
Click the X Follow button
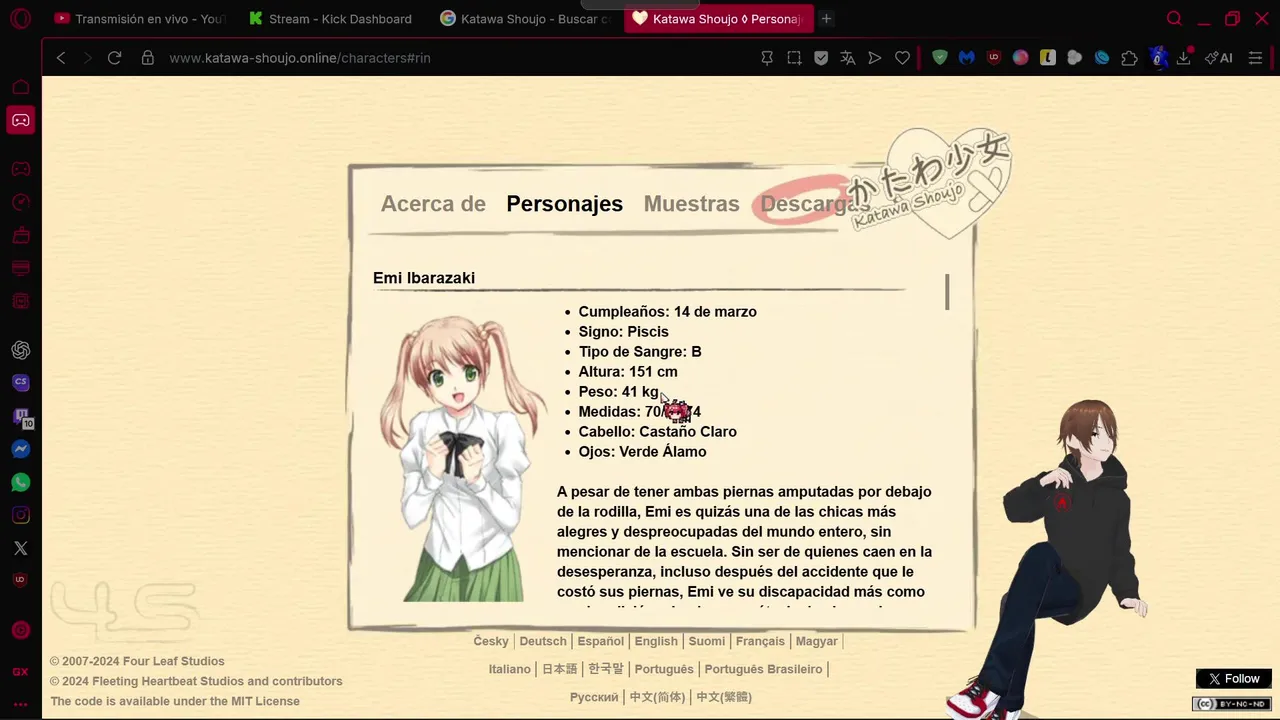(1234, 679)
